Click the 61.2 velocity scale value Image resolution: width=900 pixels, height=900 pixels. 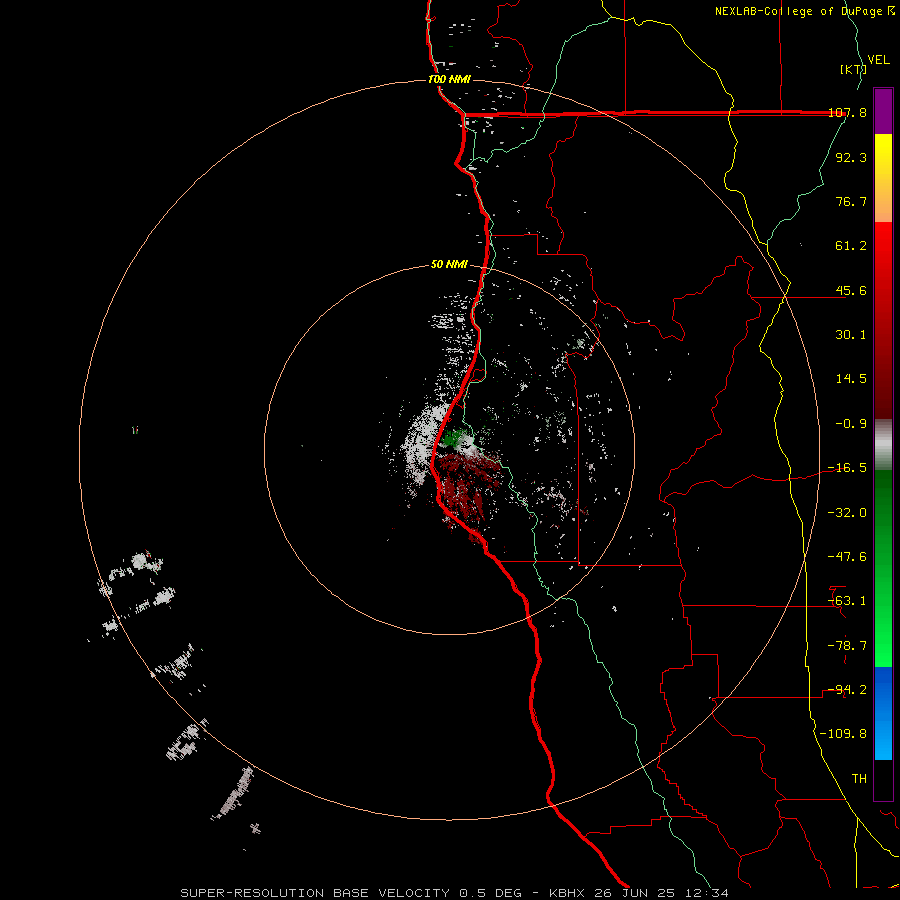click(851, 246)
